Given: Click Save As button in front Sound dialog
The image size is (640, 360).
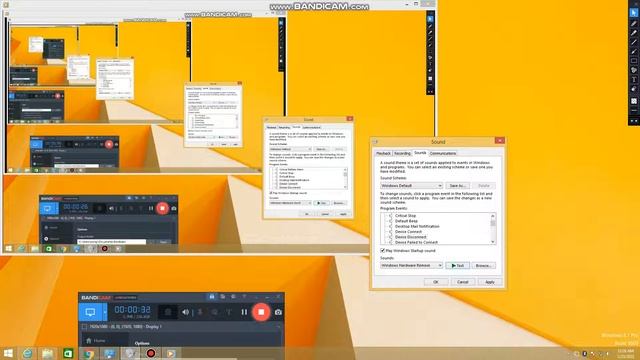Looking at the screenshot, I should 458,185.
